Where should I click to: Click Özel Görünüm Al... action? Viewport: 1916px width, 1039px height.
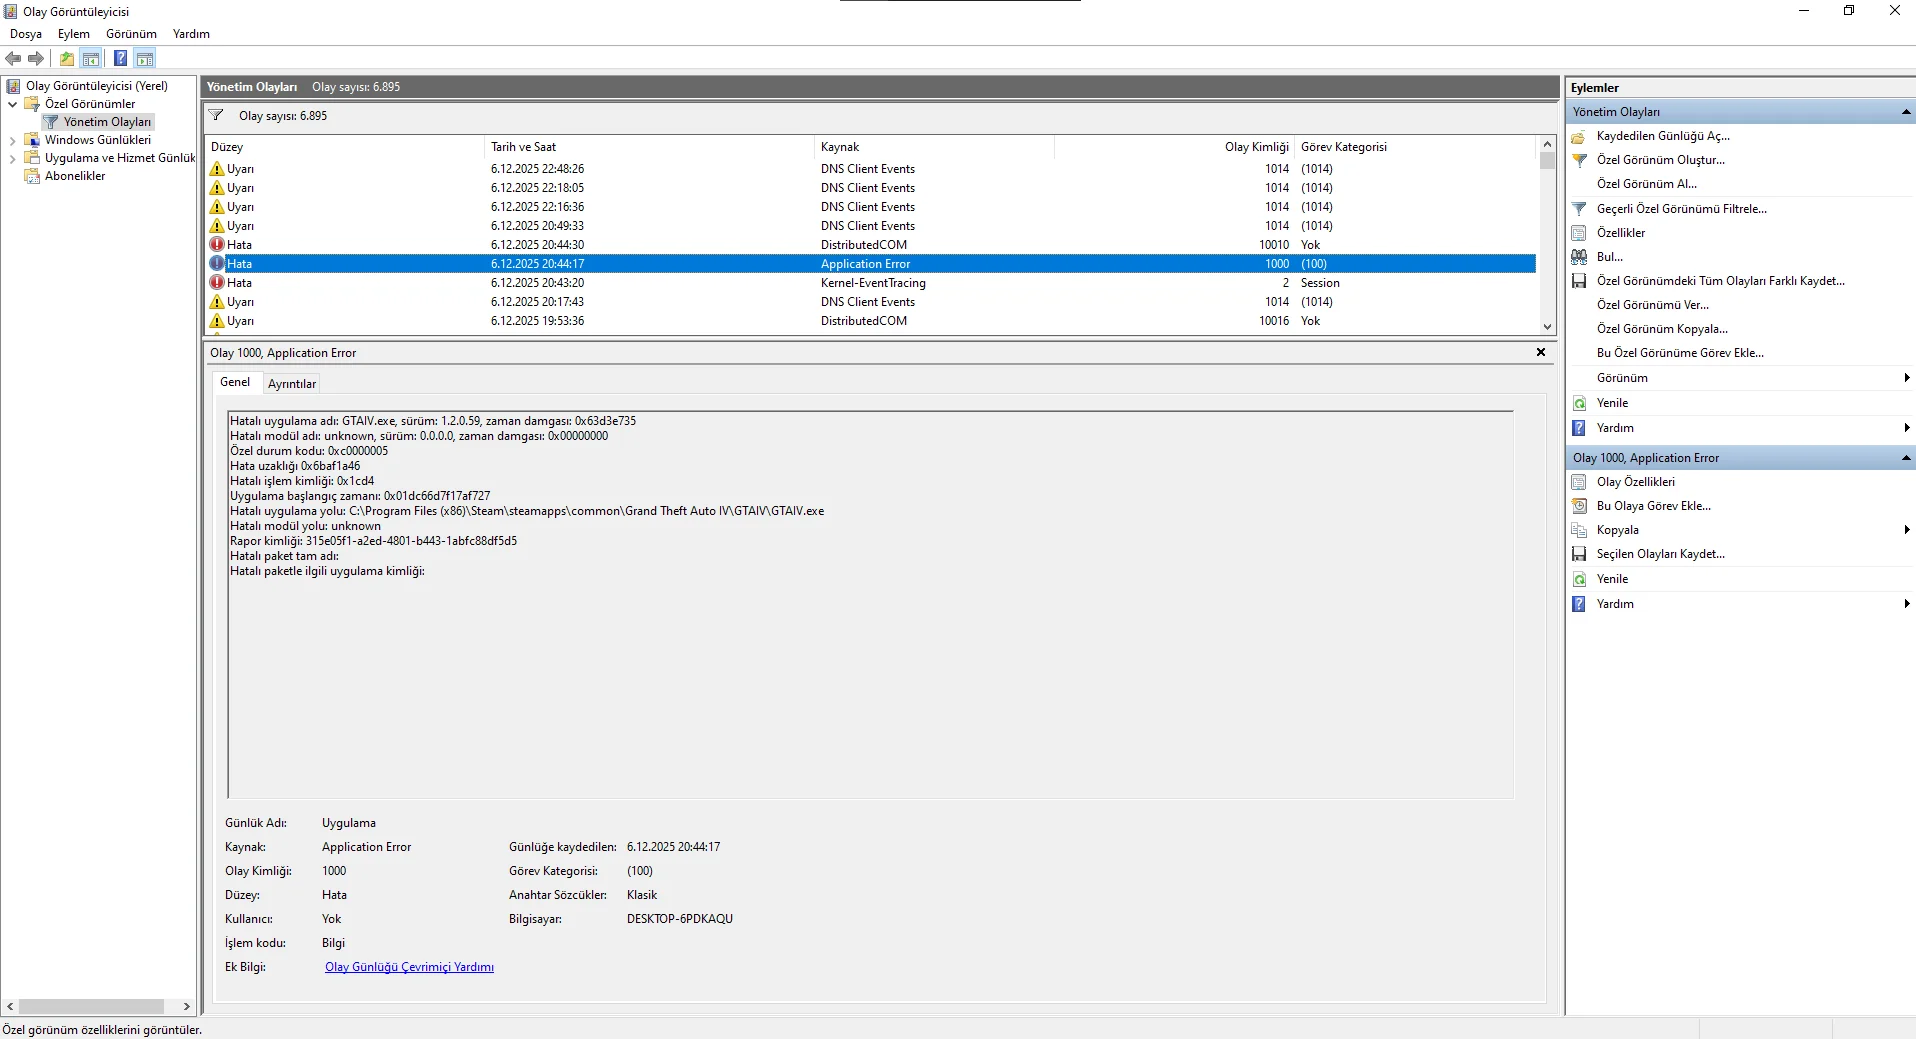click(1647, 184)
